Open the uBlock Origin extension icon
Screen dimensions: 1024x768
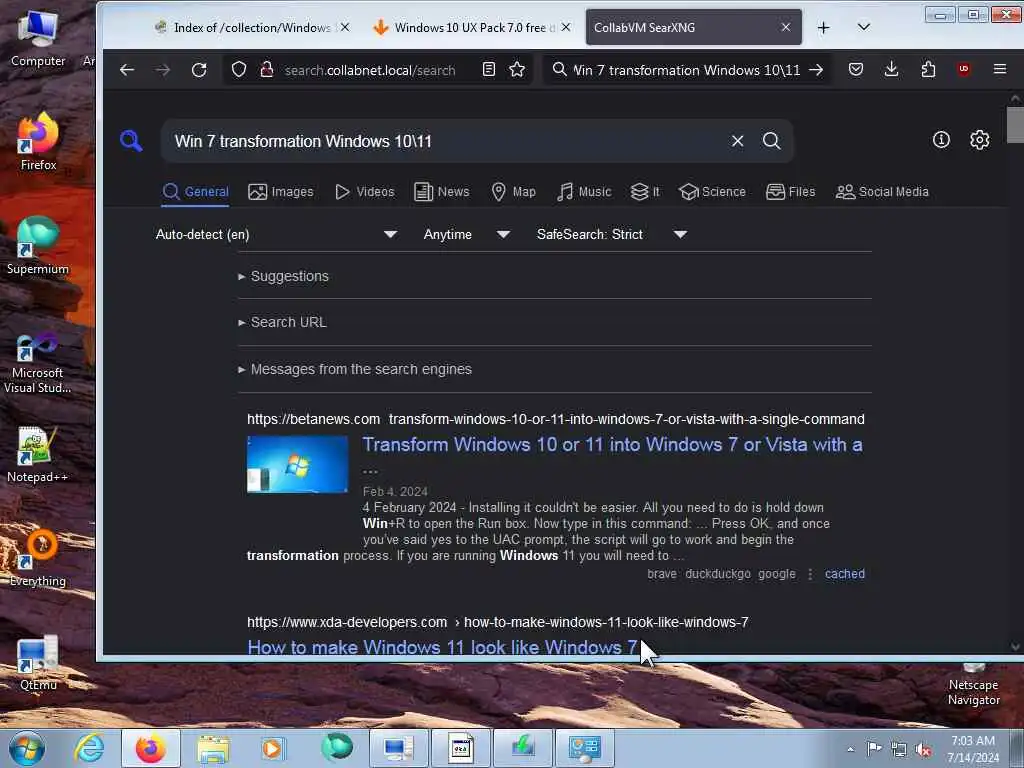[x=964, y=69]
